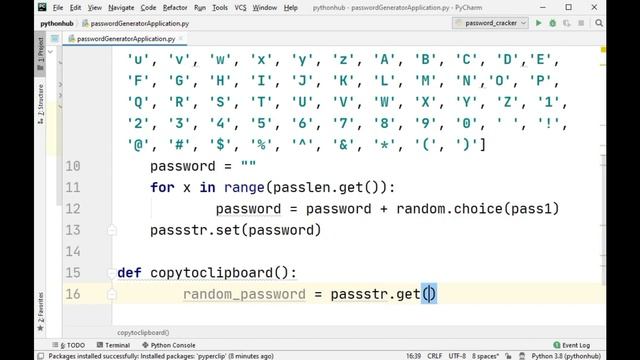Click on def copytoclipboard(): text

(207, 273)
